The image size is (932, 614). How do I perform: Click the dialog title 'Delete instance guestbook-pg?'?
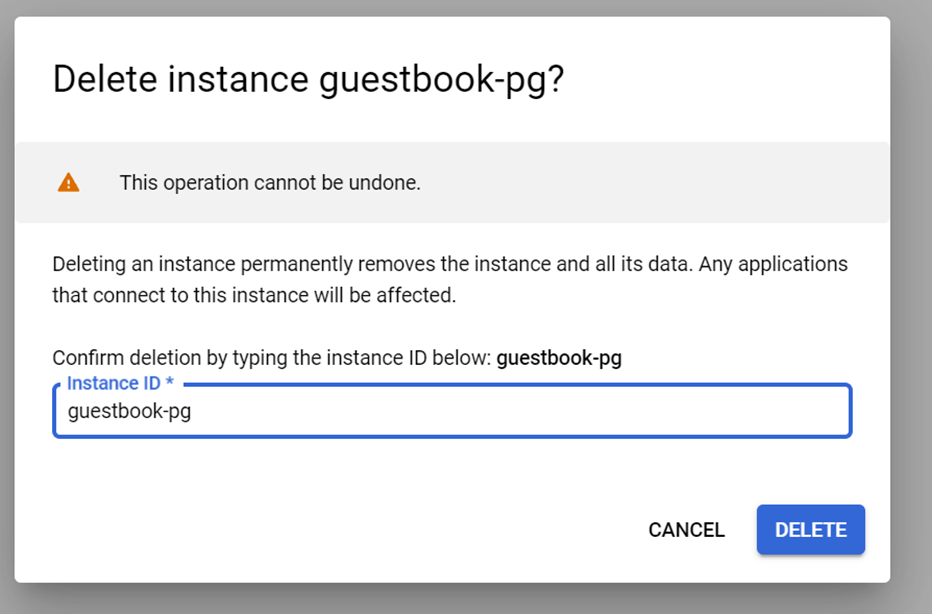tap(308, 79)
